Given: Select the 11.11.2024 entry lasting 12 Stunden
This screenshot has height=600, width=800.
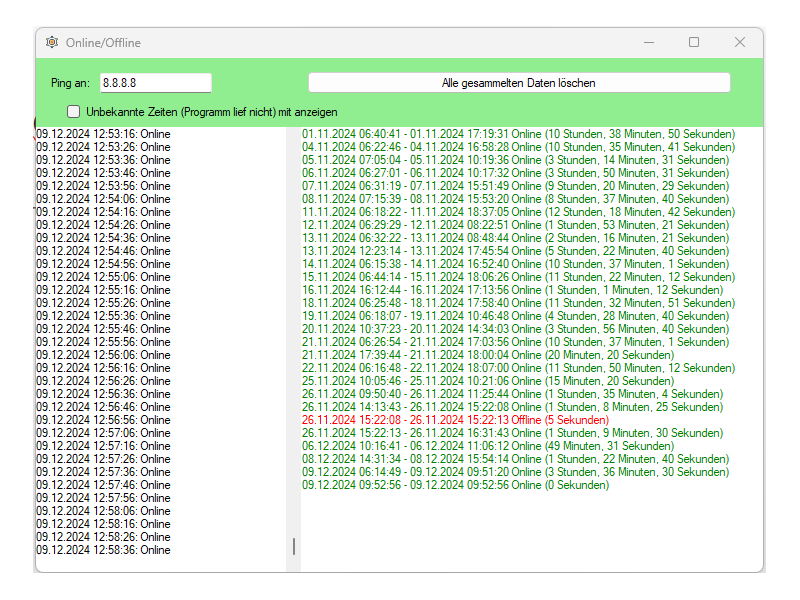Looking at the screenshot, I should tap(518, 212).
